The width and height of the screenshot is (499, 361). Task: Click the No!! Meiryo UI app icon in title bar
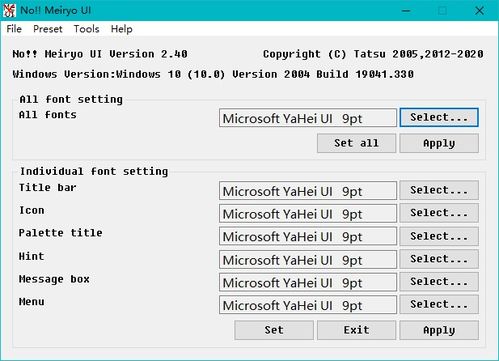[x=9, y=10]
